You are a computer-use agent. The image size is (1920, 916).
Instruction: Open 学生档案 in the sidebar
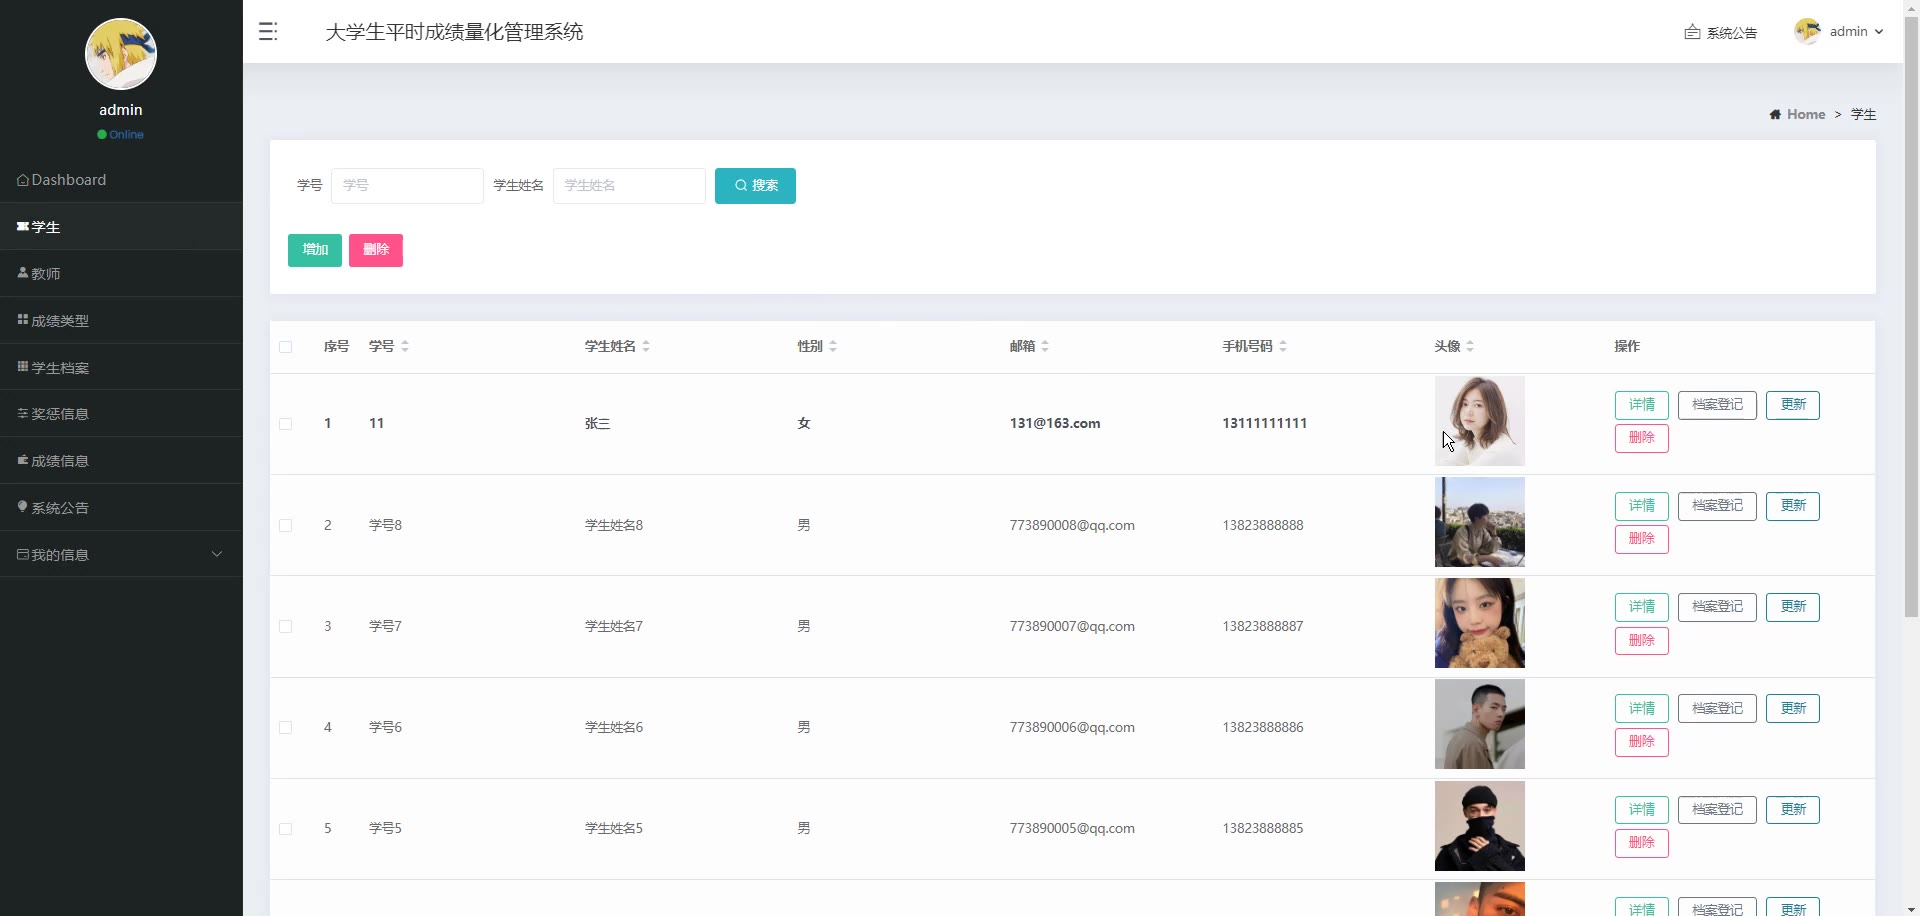point(121,368)
